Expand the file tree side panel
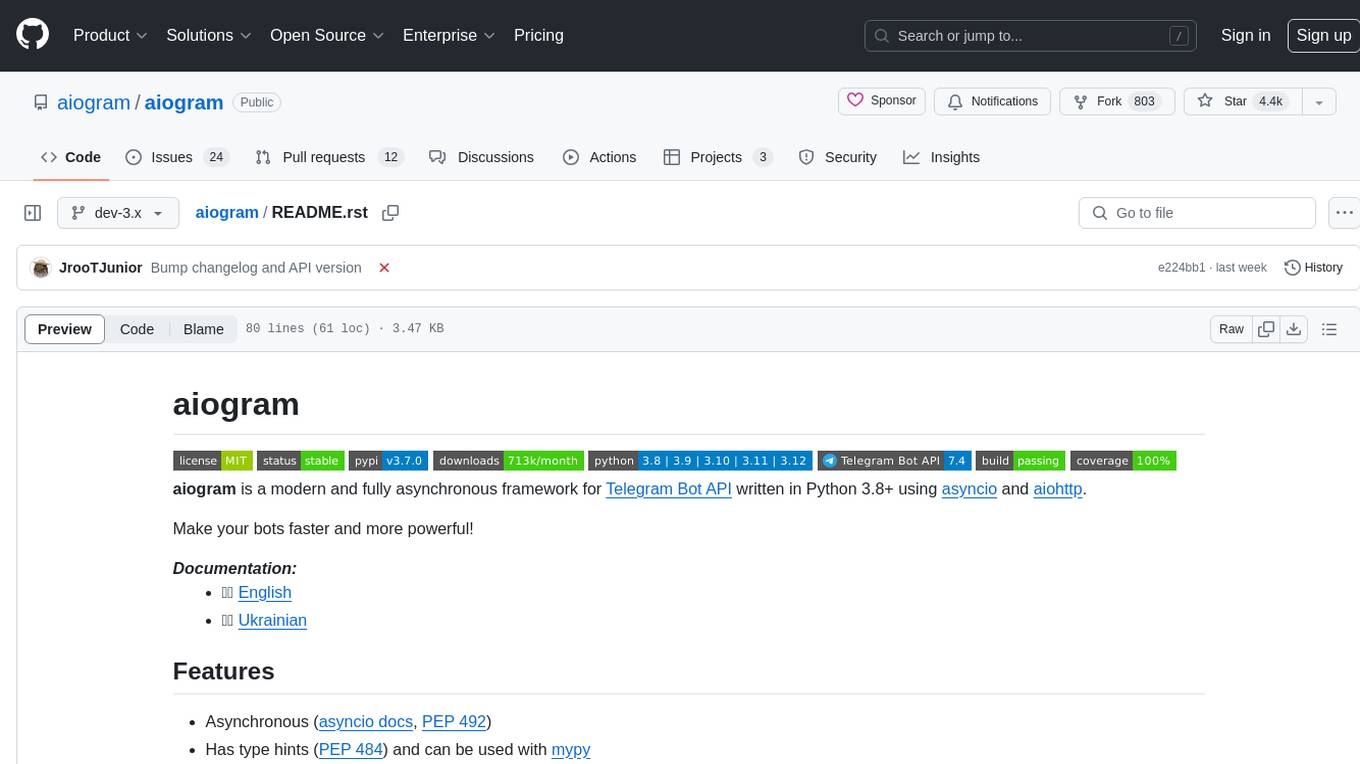The height and width of the screenshot is (764, 1360). click(x=33, y=213)
